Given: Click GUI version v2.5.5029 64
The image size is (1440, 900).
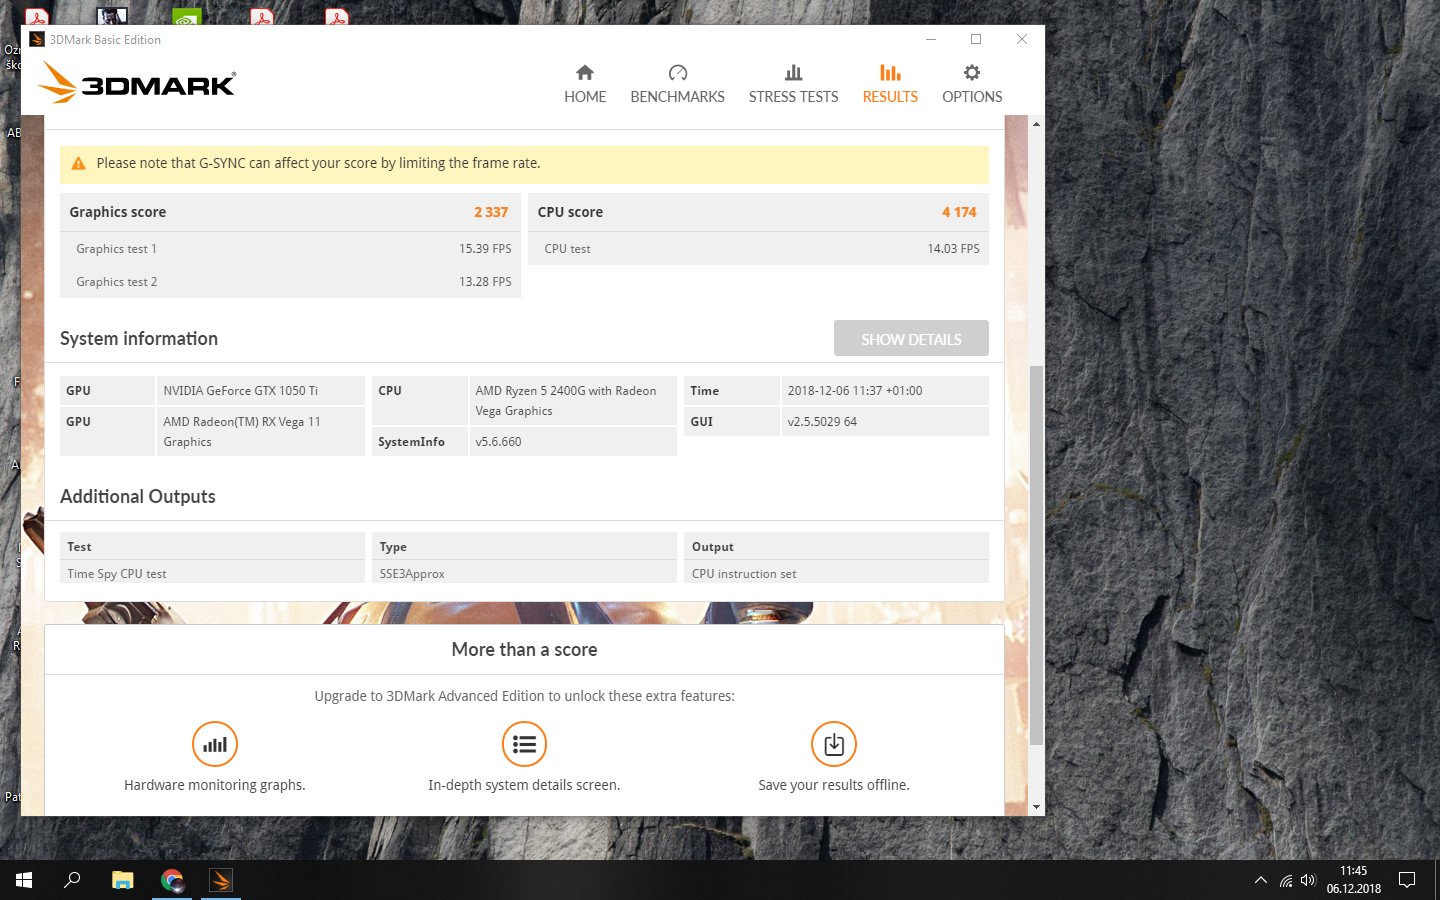Looking at the screenshot, I should click(x=822, y=422).
